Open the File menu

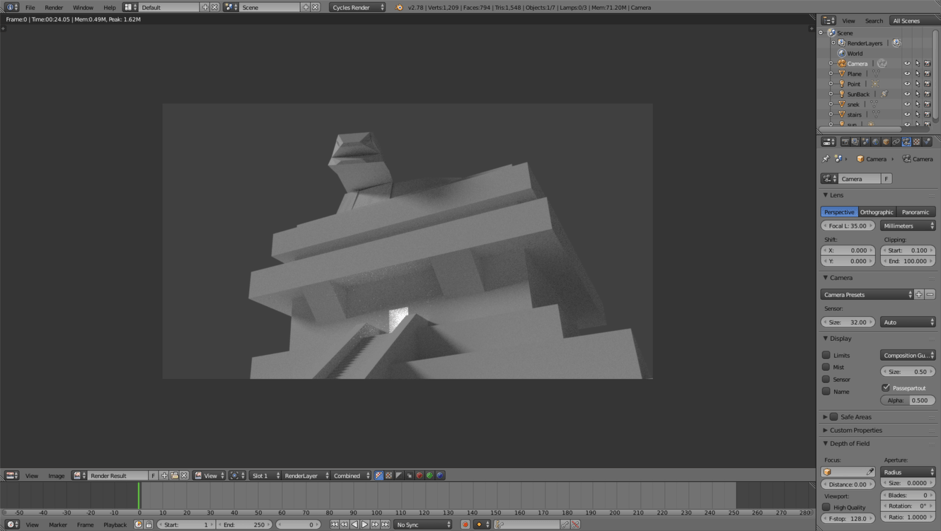click(x=30, y=7)
